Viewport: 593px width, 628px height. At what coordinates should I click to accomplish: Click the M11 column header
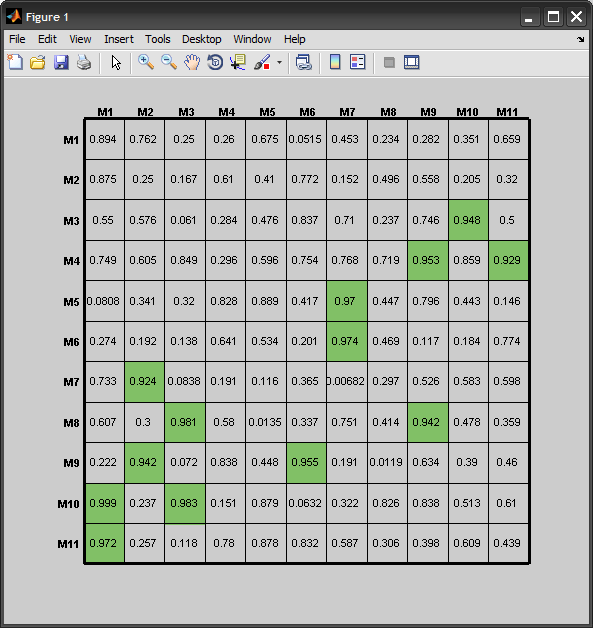[507, 112]
